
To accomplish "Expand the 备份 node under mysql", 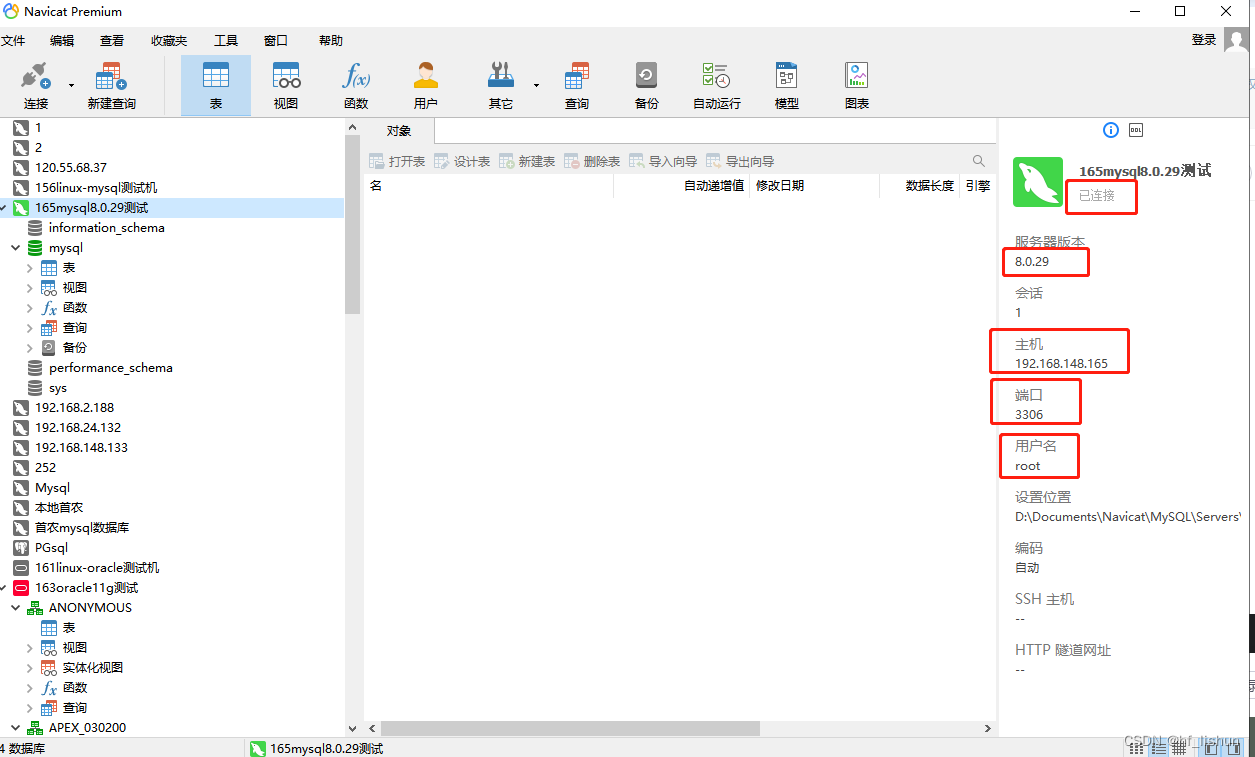I will 30,348.
